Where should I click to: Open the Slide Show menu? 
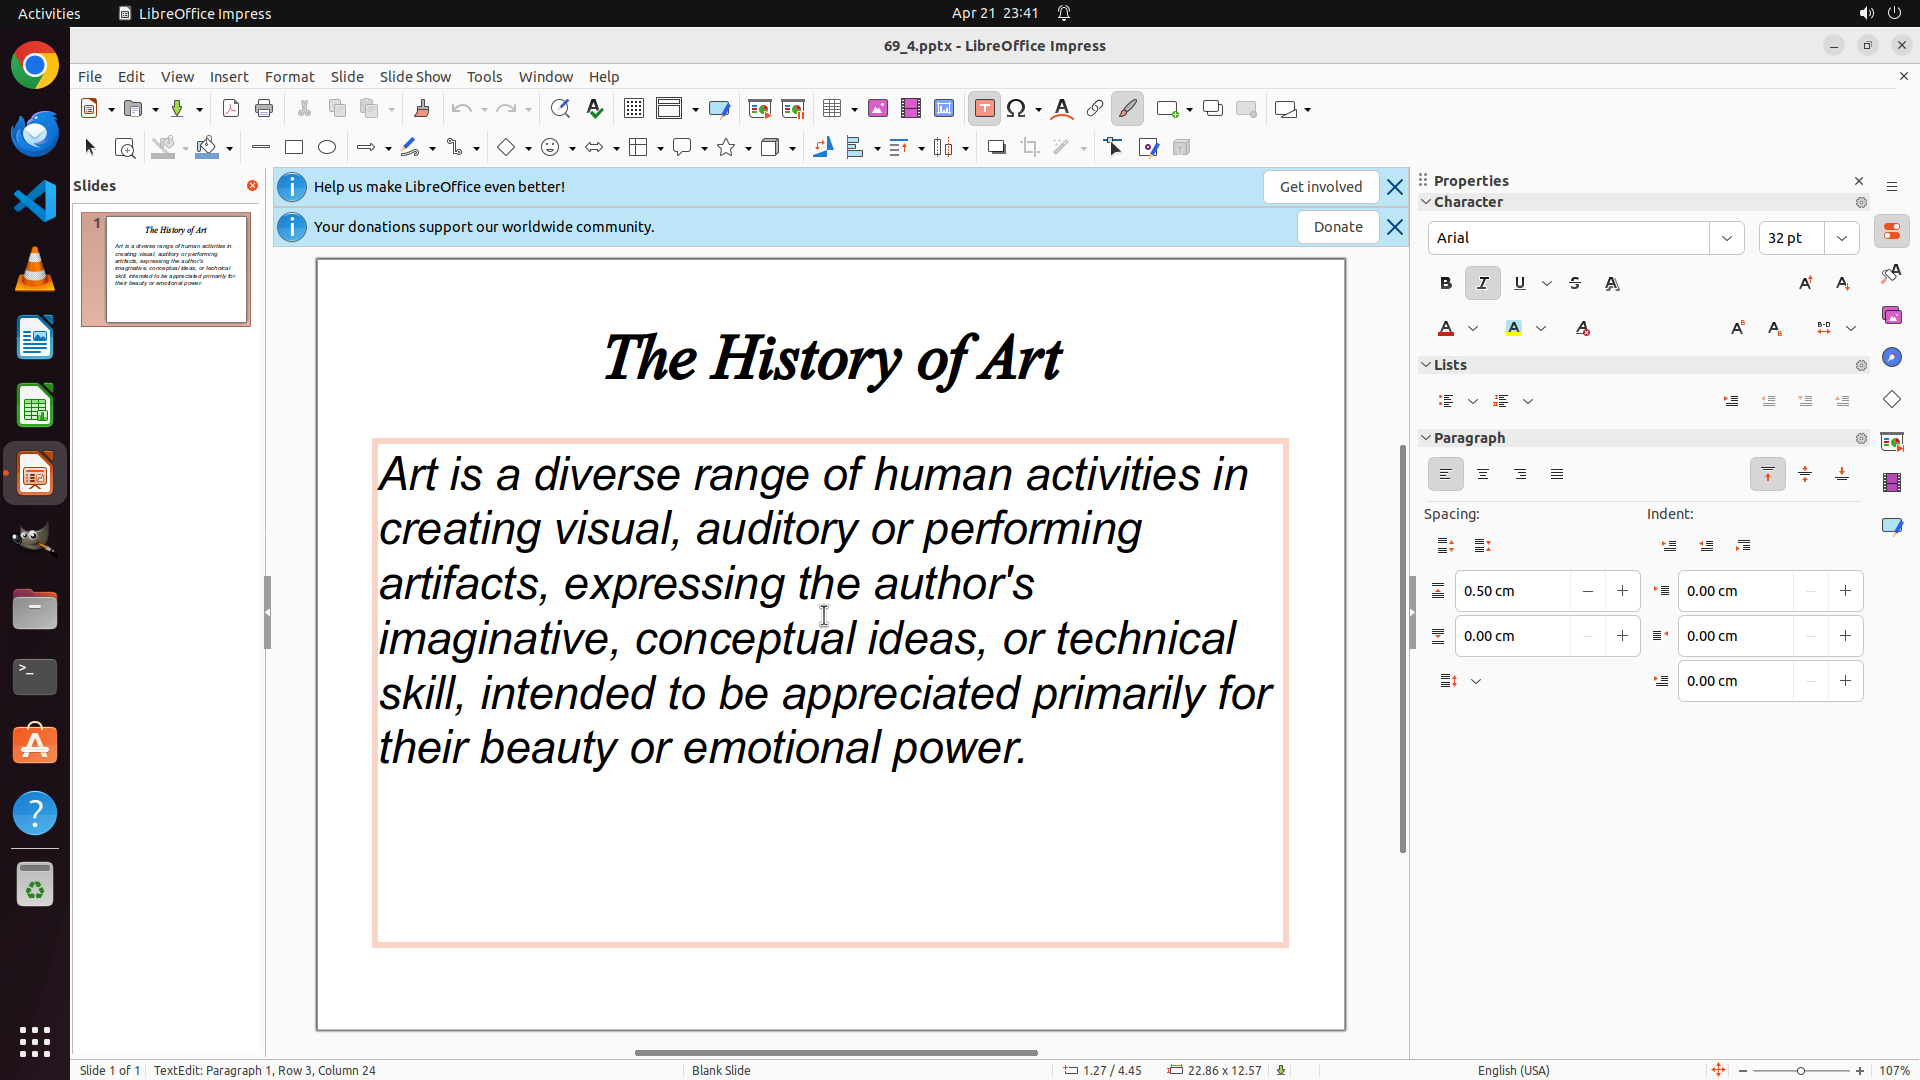click(415, 77)
